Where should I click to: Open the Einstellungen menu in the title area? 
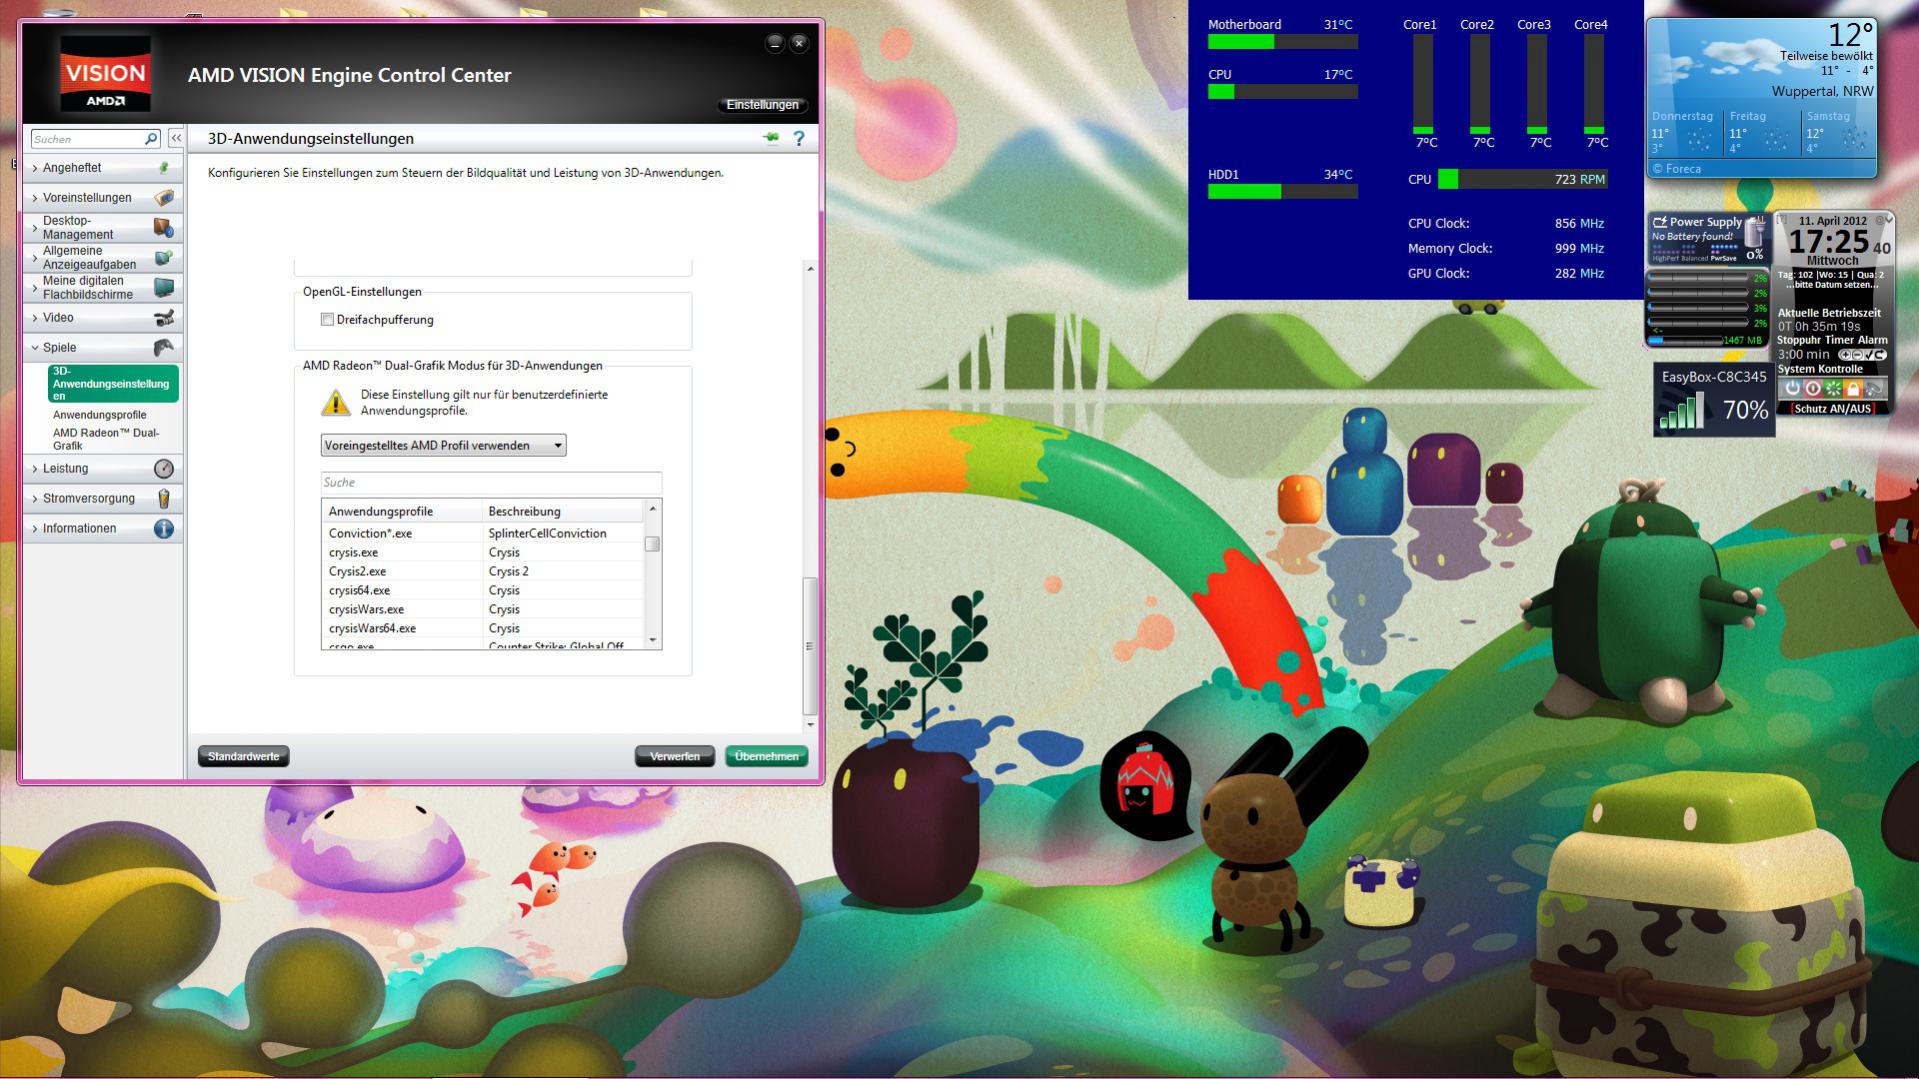[x=762, y=105]
